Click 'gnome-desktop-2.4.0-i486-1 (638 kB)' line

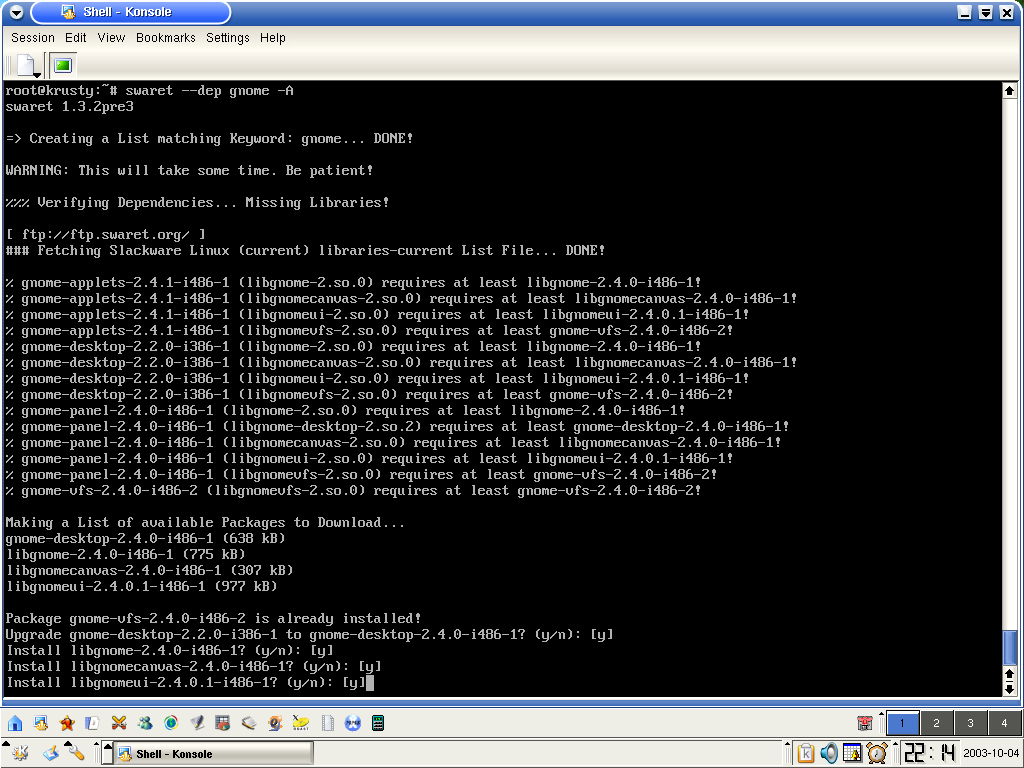pos(146,539)
